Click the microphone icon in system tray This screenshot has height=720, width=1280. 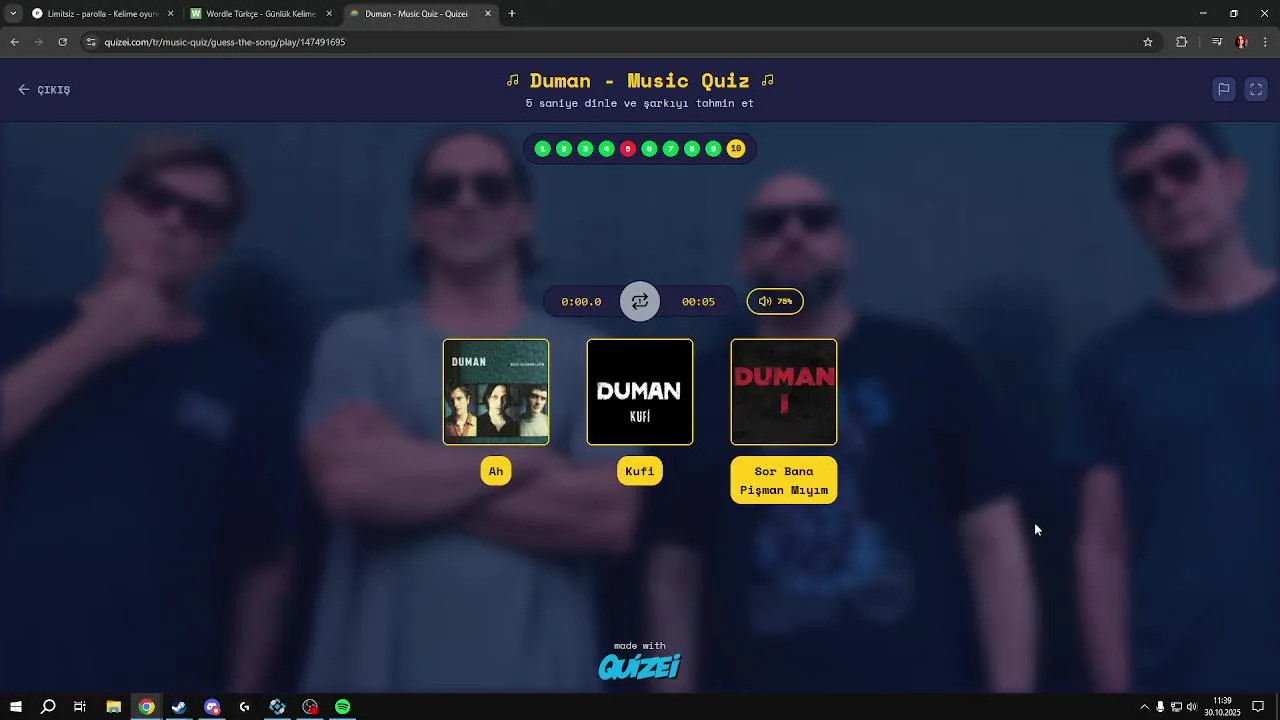pyautogui.click(x=1160, y=707)
